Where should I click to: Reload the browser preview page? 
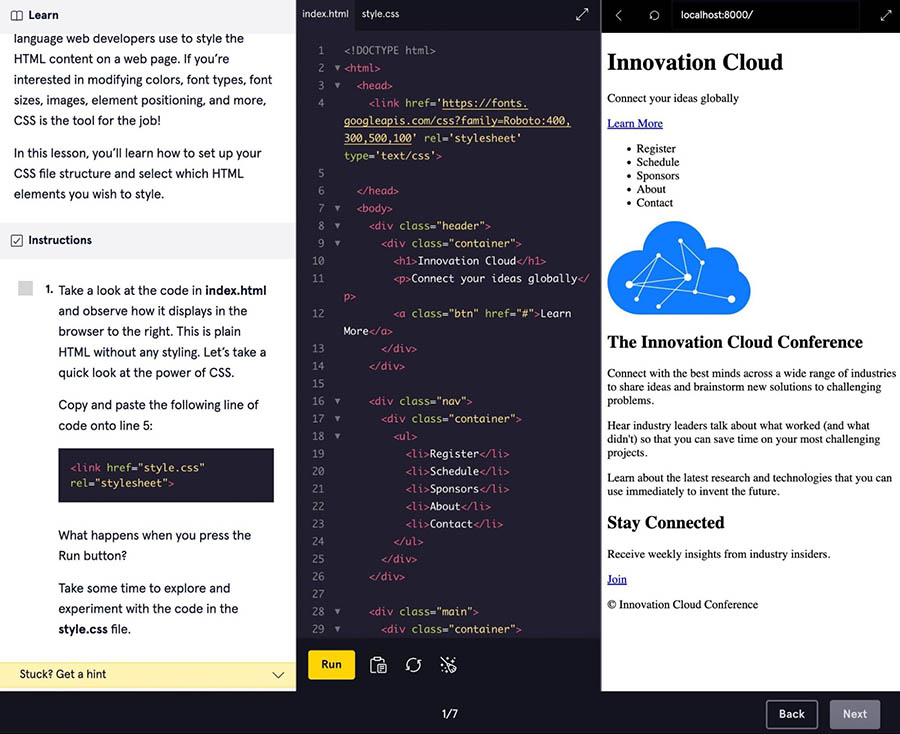pos(654,15)
